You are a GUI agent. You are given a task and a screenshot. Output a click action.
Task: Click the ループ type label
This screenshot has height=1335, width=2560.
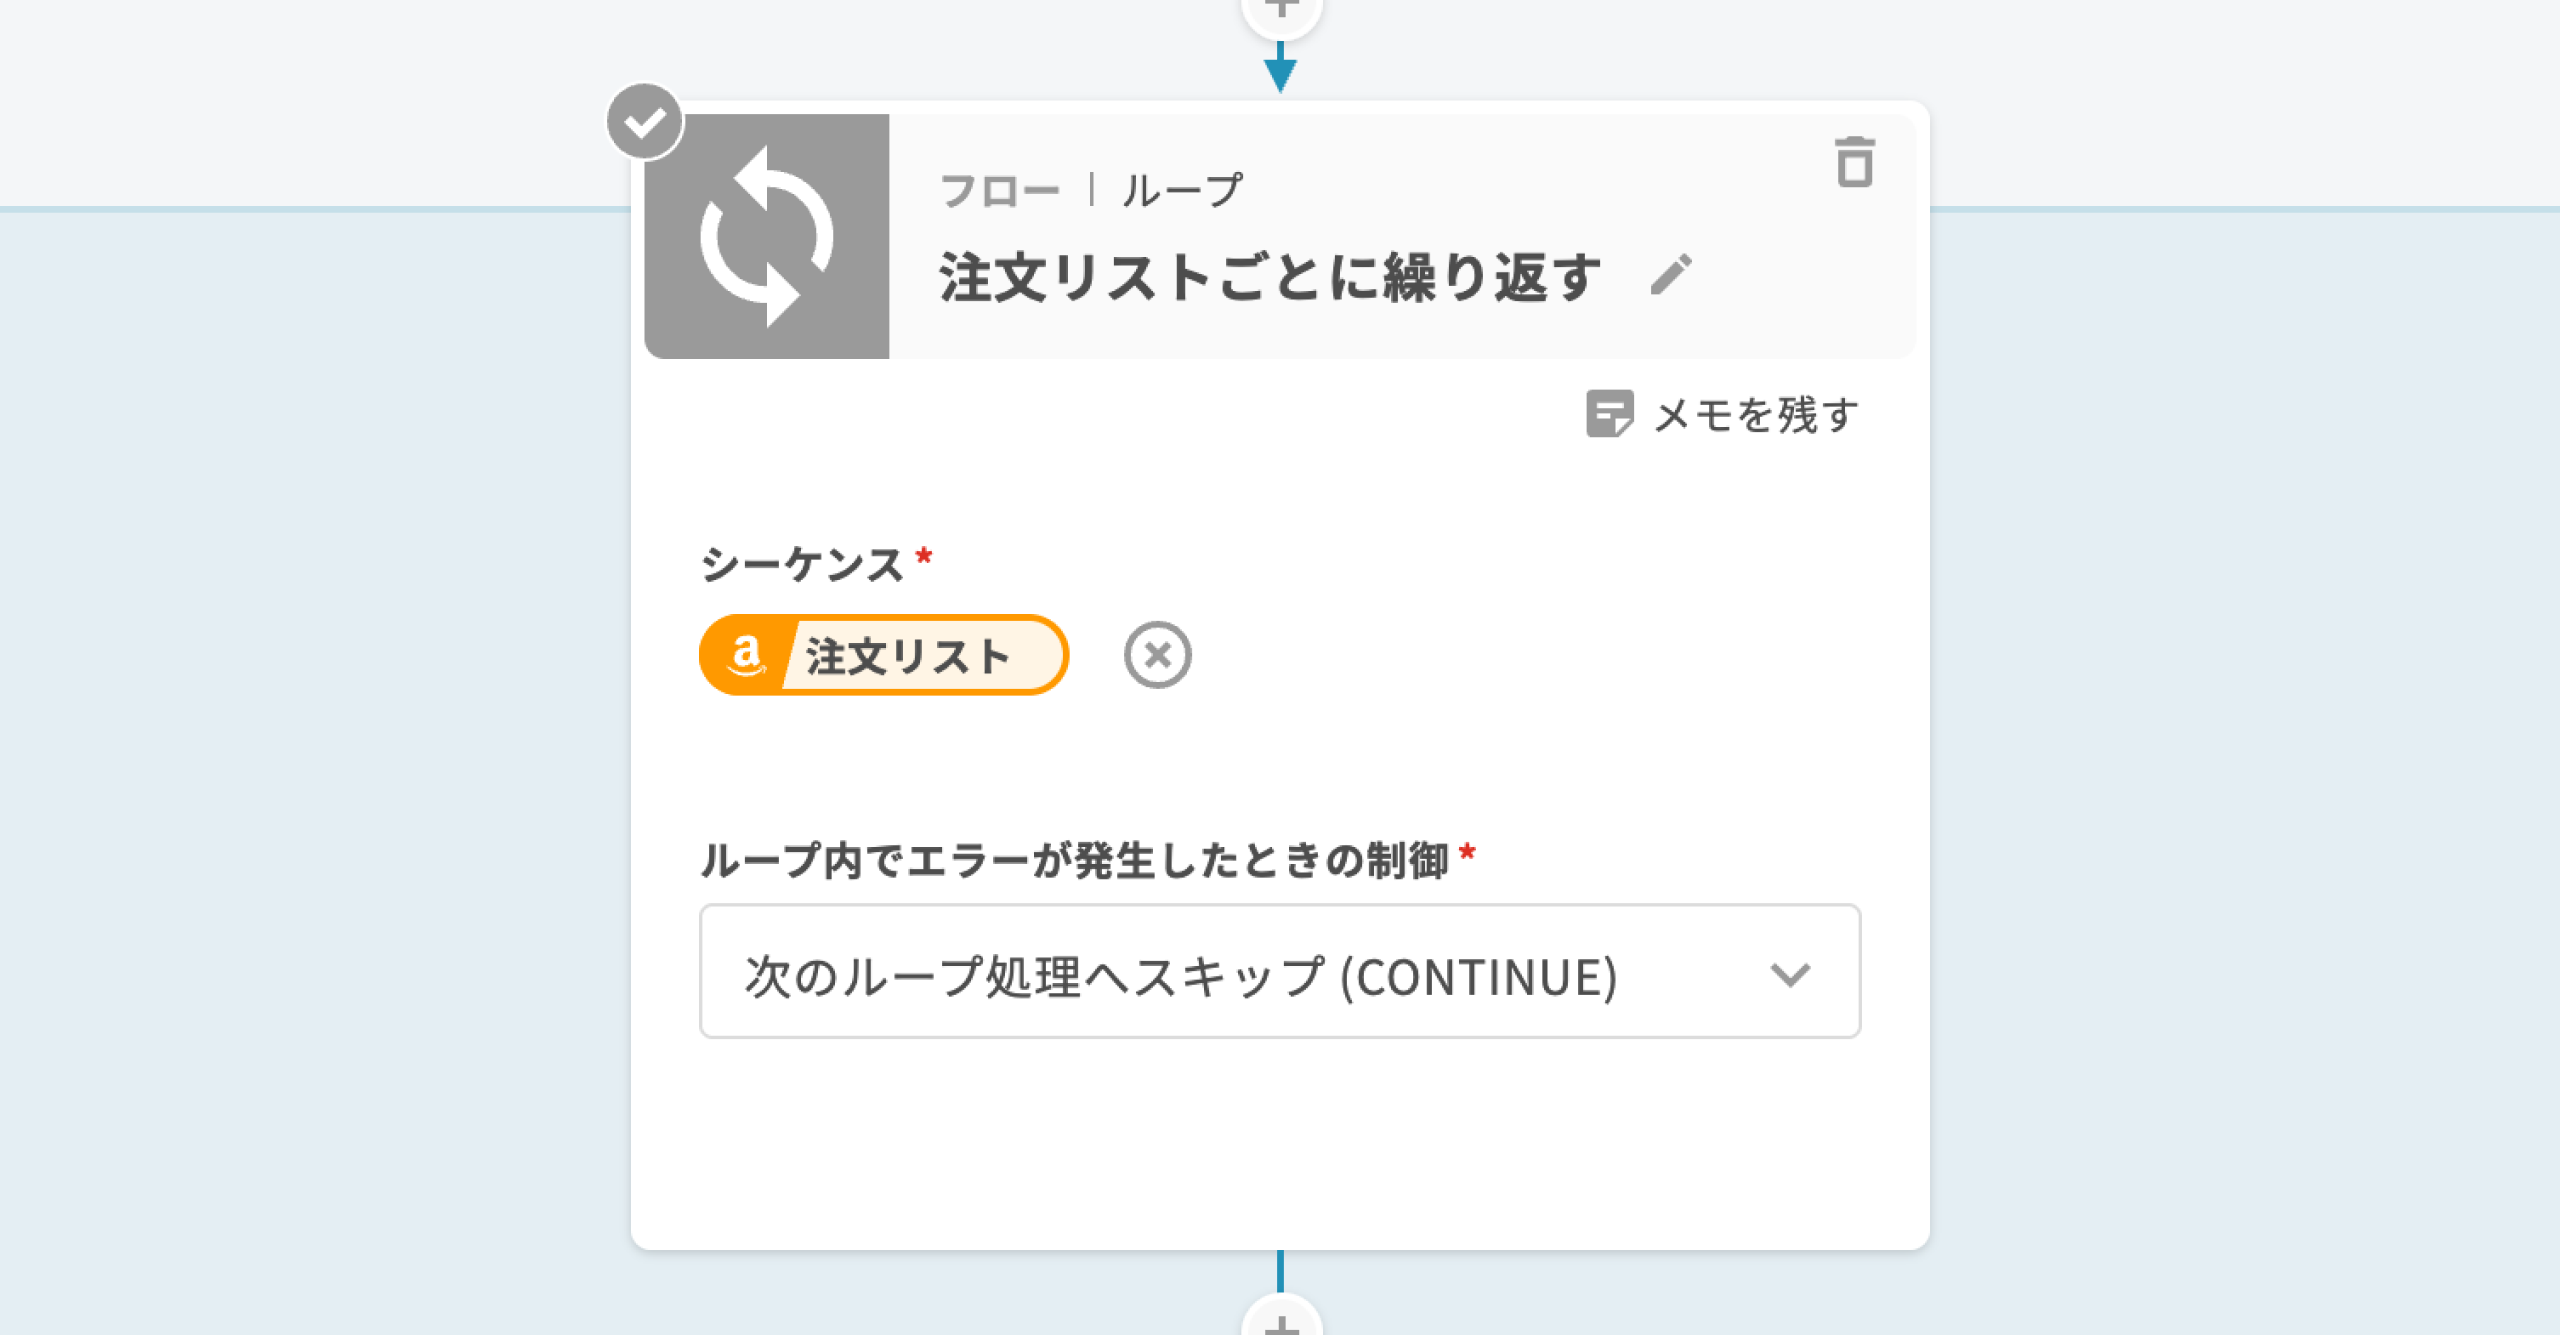1182,191
